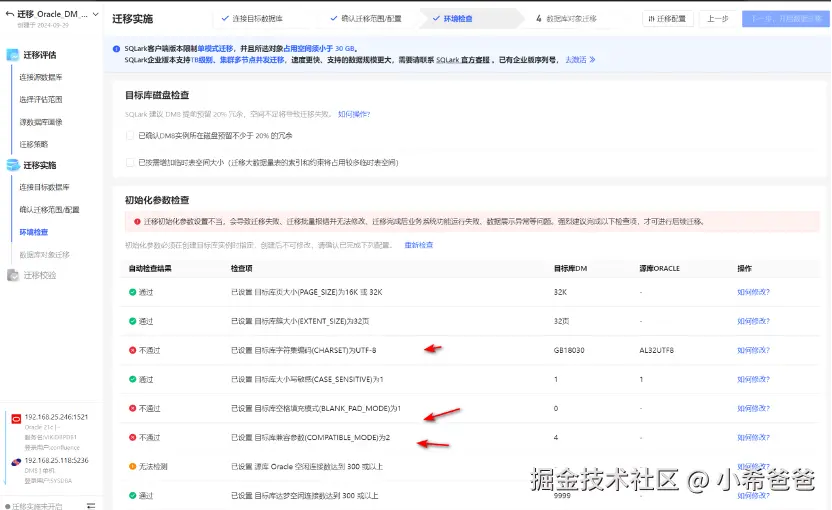
Task: Click the 检查项 column header
Action: tap(241, 269)
